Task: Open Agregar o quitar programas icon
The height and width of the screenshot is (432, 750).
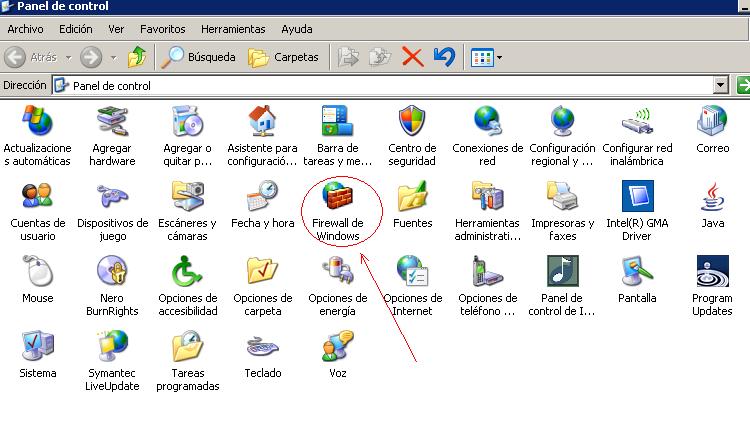Action: 187,121
